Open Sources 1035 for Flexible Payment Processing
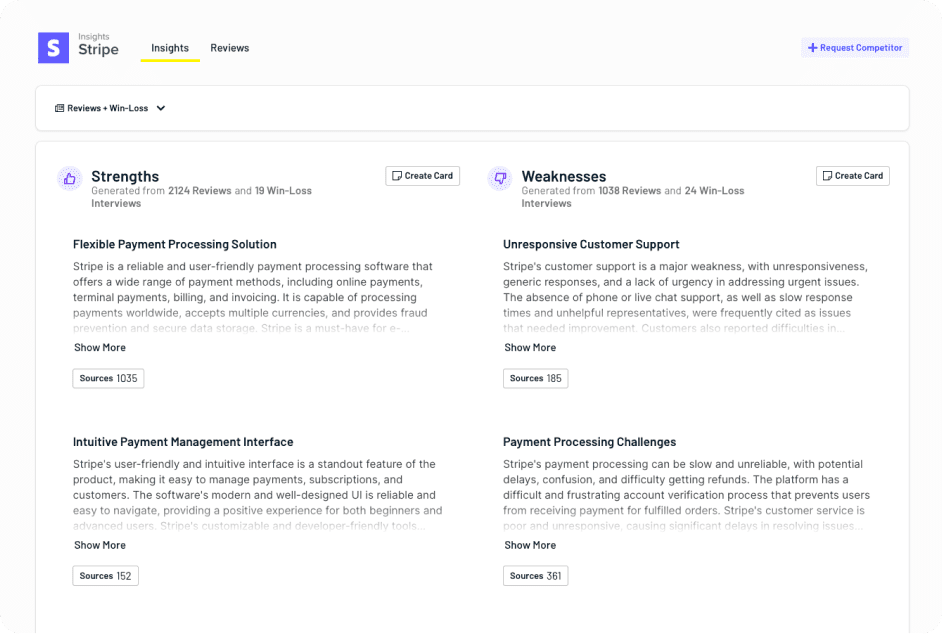Screen dimensions: 942x634 point(108,379)
